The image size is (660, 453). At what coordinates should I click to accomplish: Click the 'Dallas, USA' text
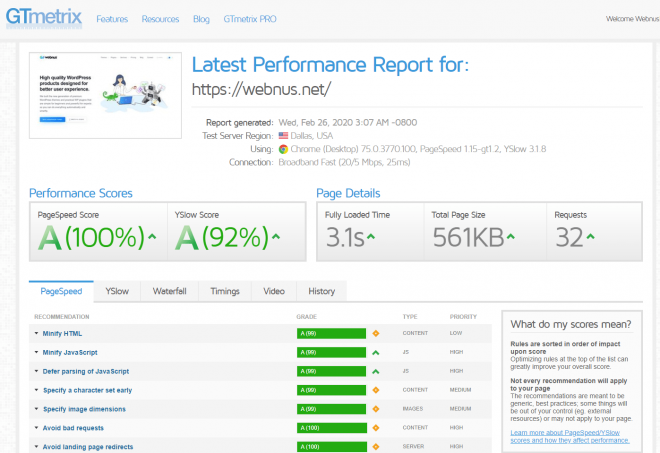[x=311, y=136]
